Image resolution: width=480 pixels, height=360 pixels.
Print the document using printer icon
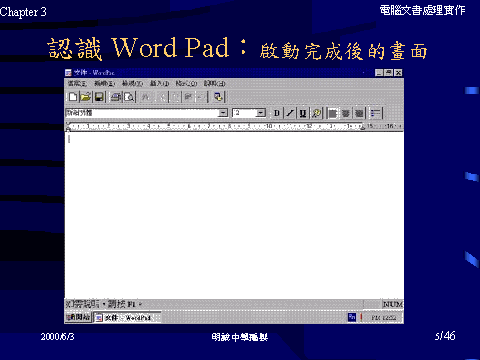tap(116, 97)
